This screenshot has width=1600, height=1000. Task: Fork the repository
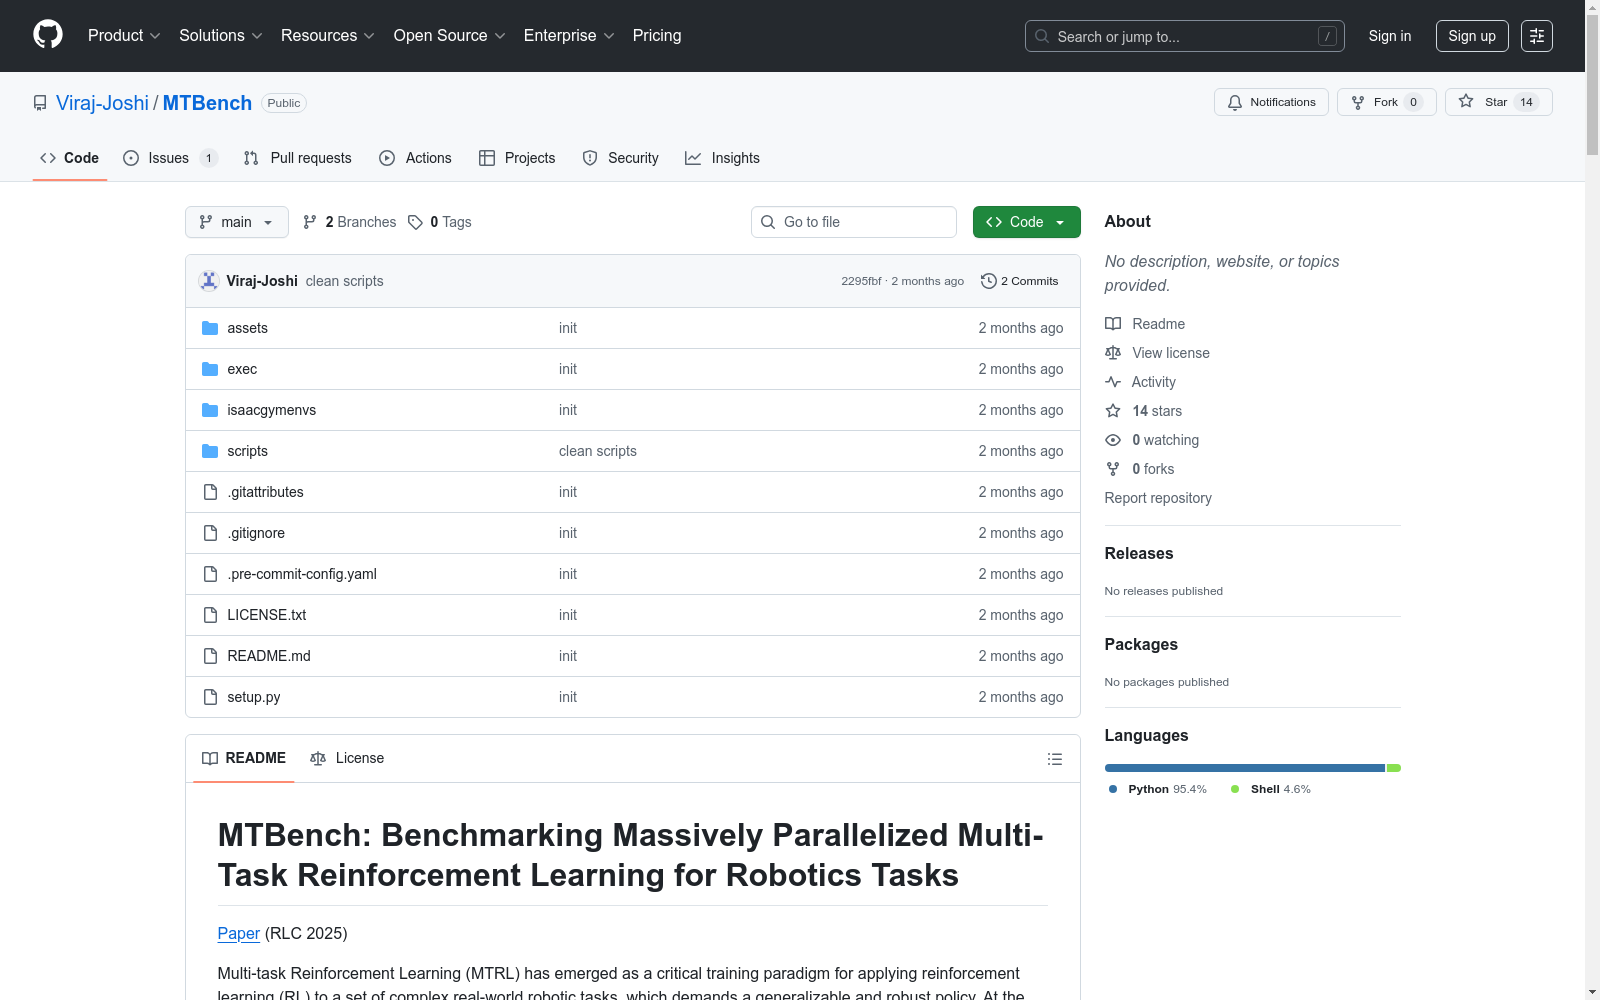pyautogui.click(x=1387, y=102)
